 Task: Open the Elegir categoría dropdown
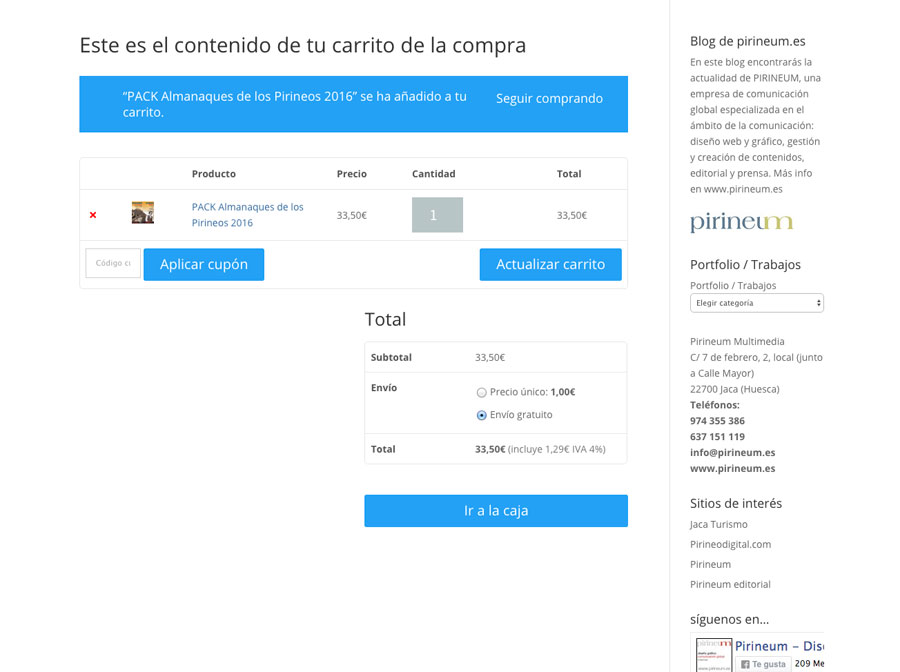[x=757, y=303]
